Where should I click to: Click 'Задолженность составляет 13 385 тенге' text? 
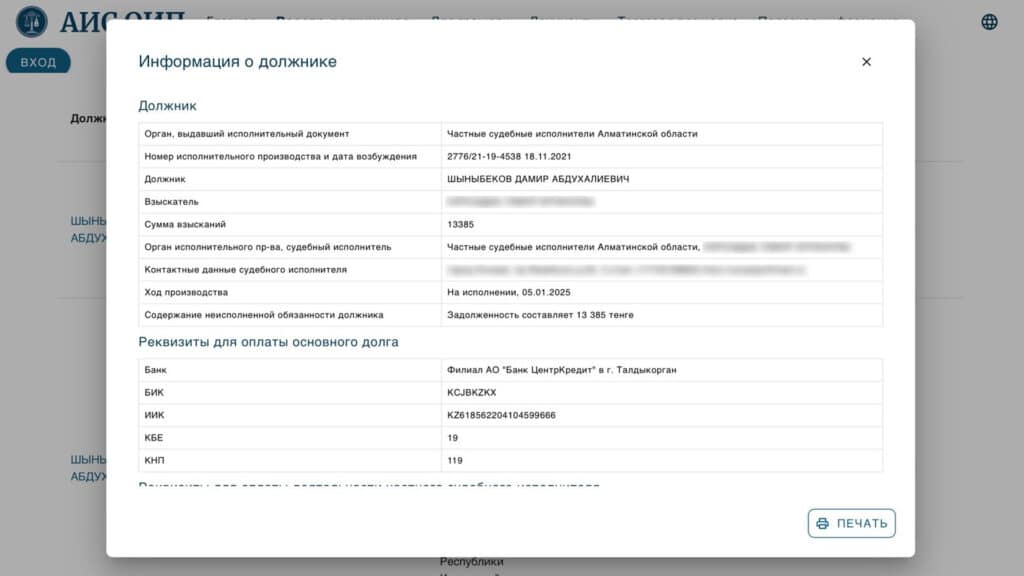(x=540, y=315)
